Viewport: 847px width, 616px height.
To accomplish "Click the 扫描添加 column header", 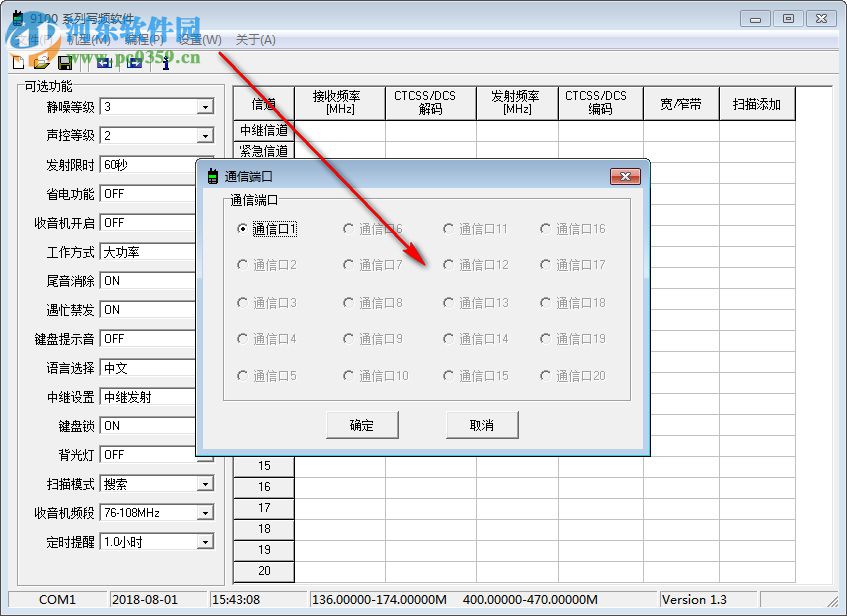I will (757, 103).
